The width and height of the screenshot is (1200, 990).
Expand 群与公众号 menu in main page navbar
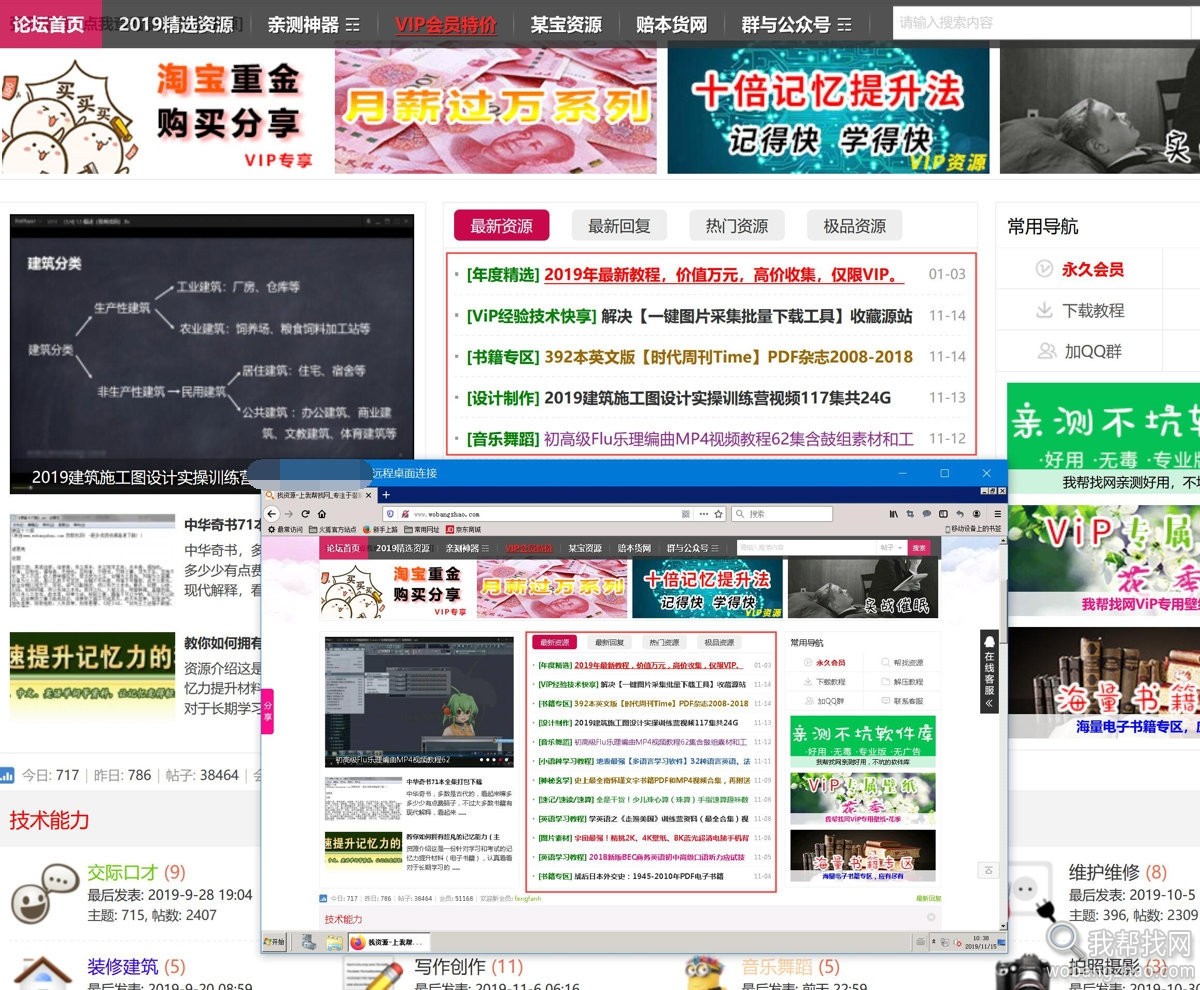tap(844, 25)
